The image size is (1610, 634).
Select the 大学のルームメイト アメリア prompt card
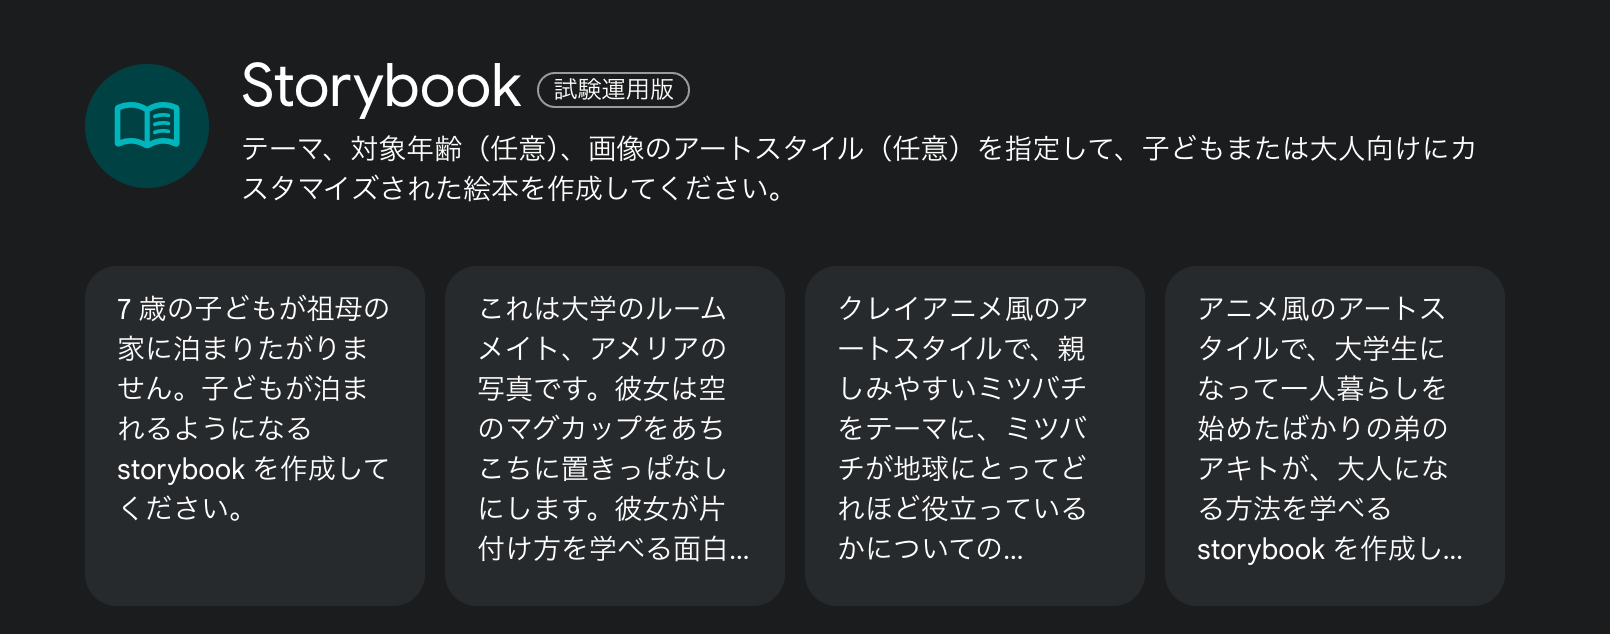click(615, 436)
